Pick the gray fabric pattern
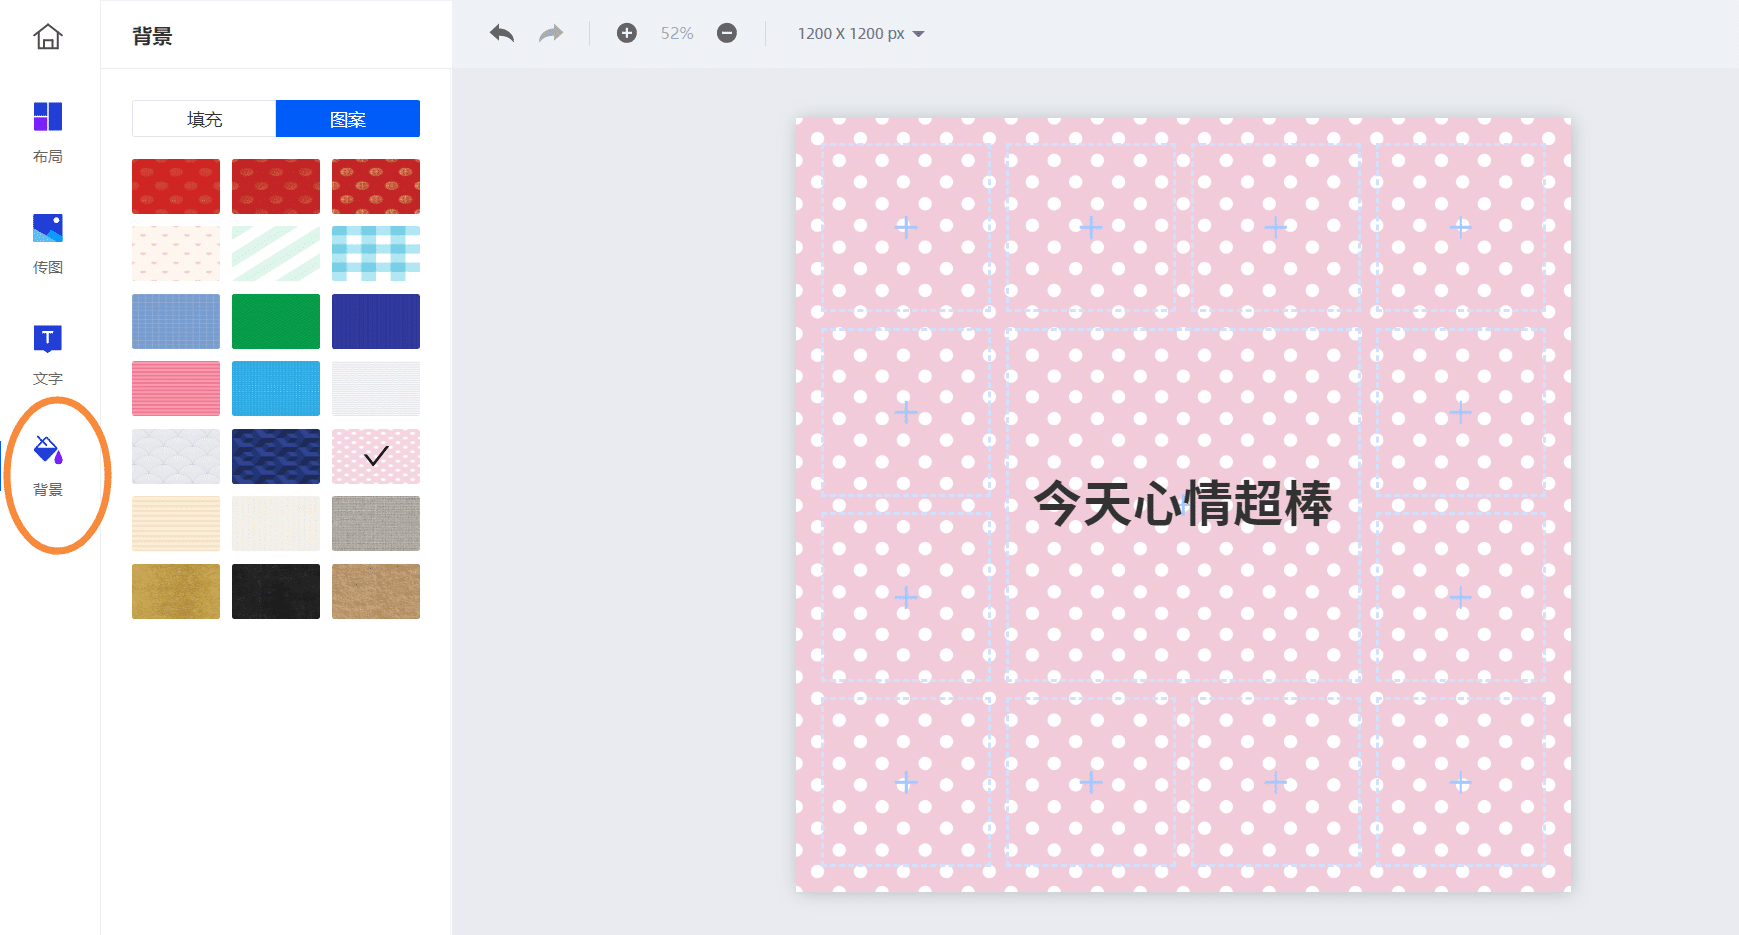Viewport: 1739px width, 935px height. click(x=376, y=523)
